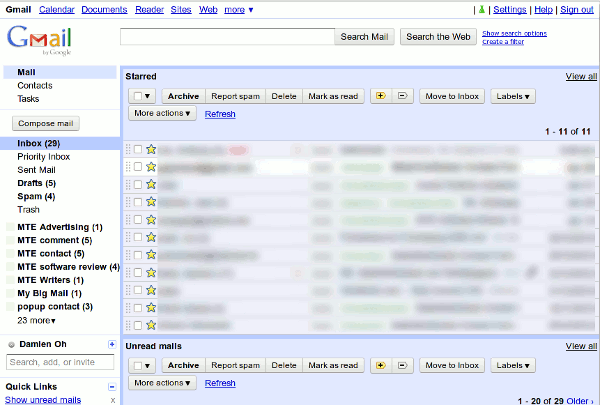The height and width of the screenshot is (405, 600).
Task: Archive selected in Starred section
Action: 184,96
